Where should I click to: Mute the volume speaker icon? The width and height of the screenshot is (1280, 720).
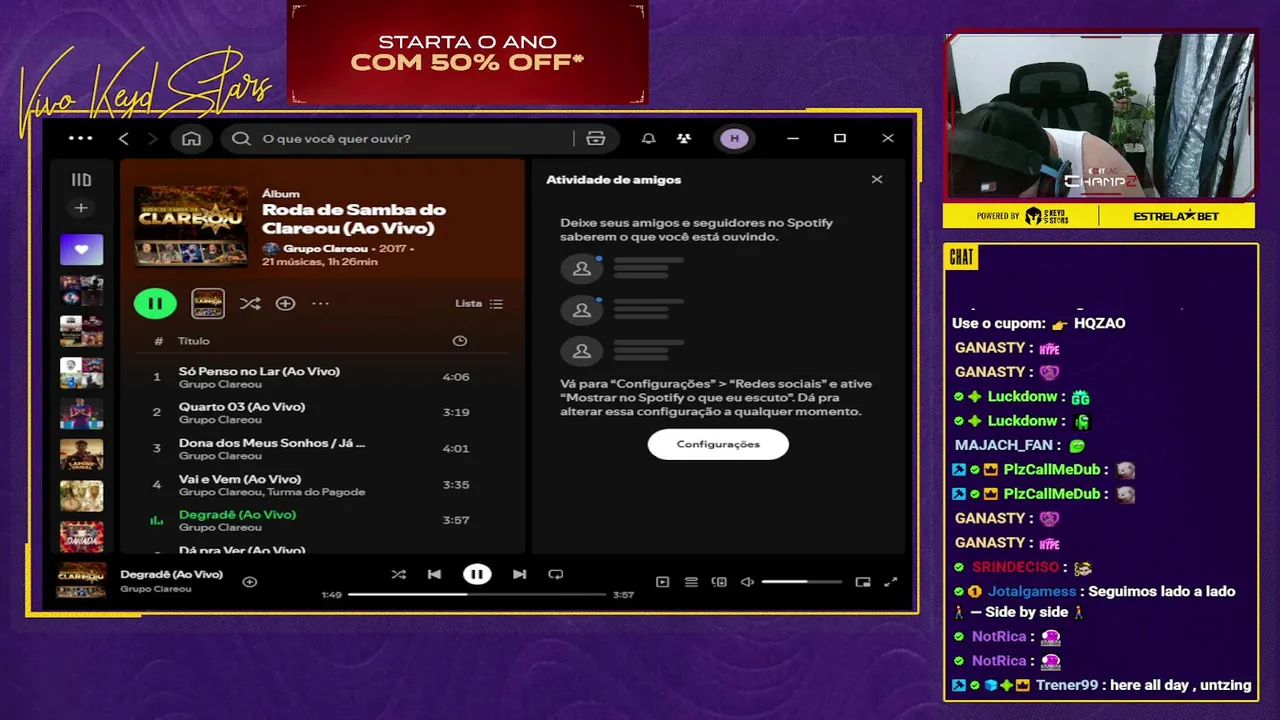[x=747, y=582]
